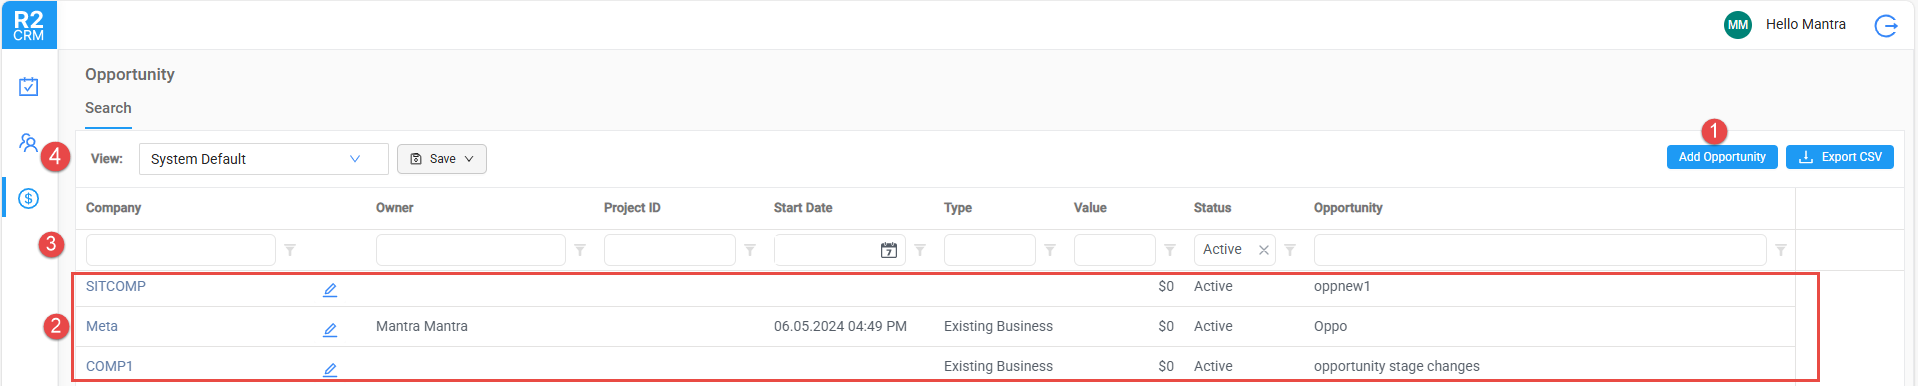The image size is (1918, 386).
Task: Open the calendar tasks sidebar icon
Action: pos(29,87)
